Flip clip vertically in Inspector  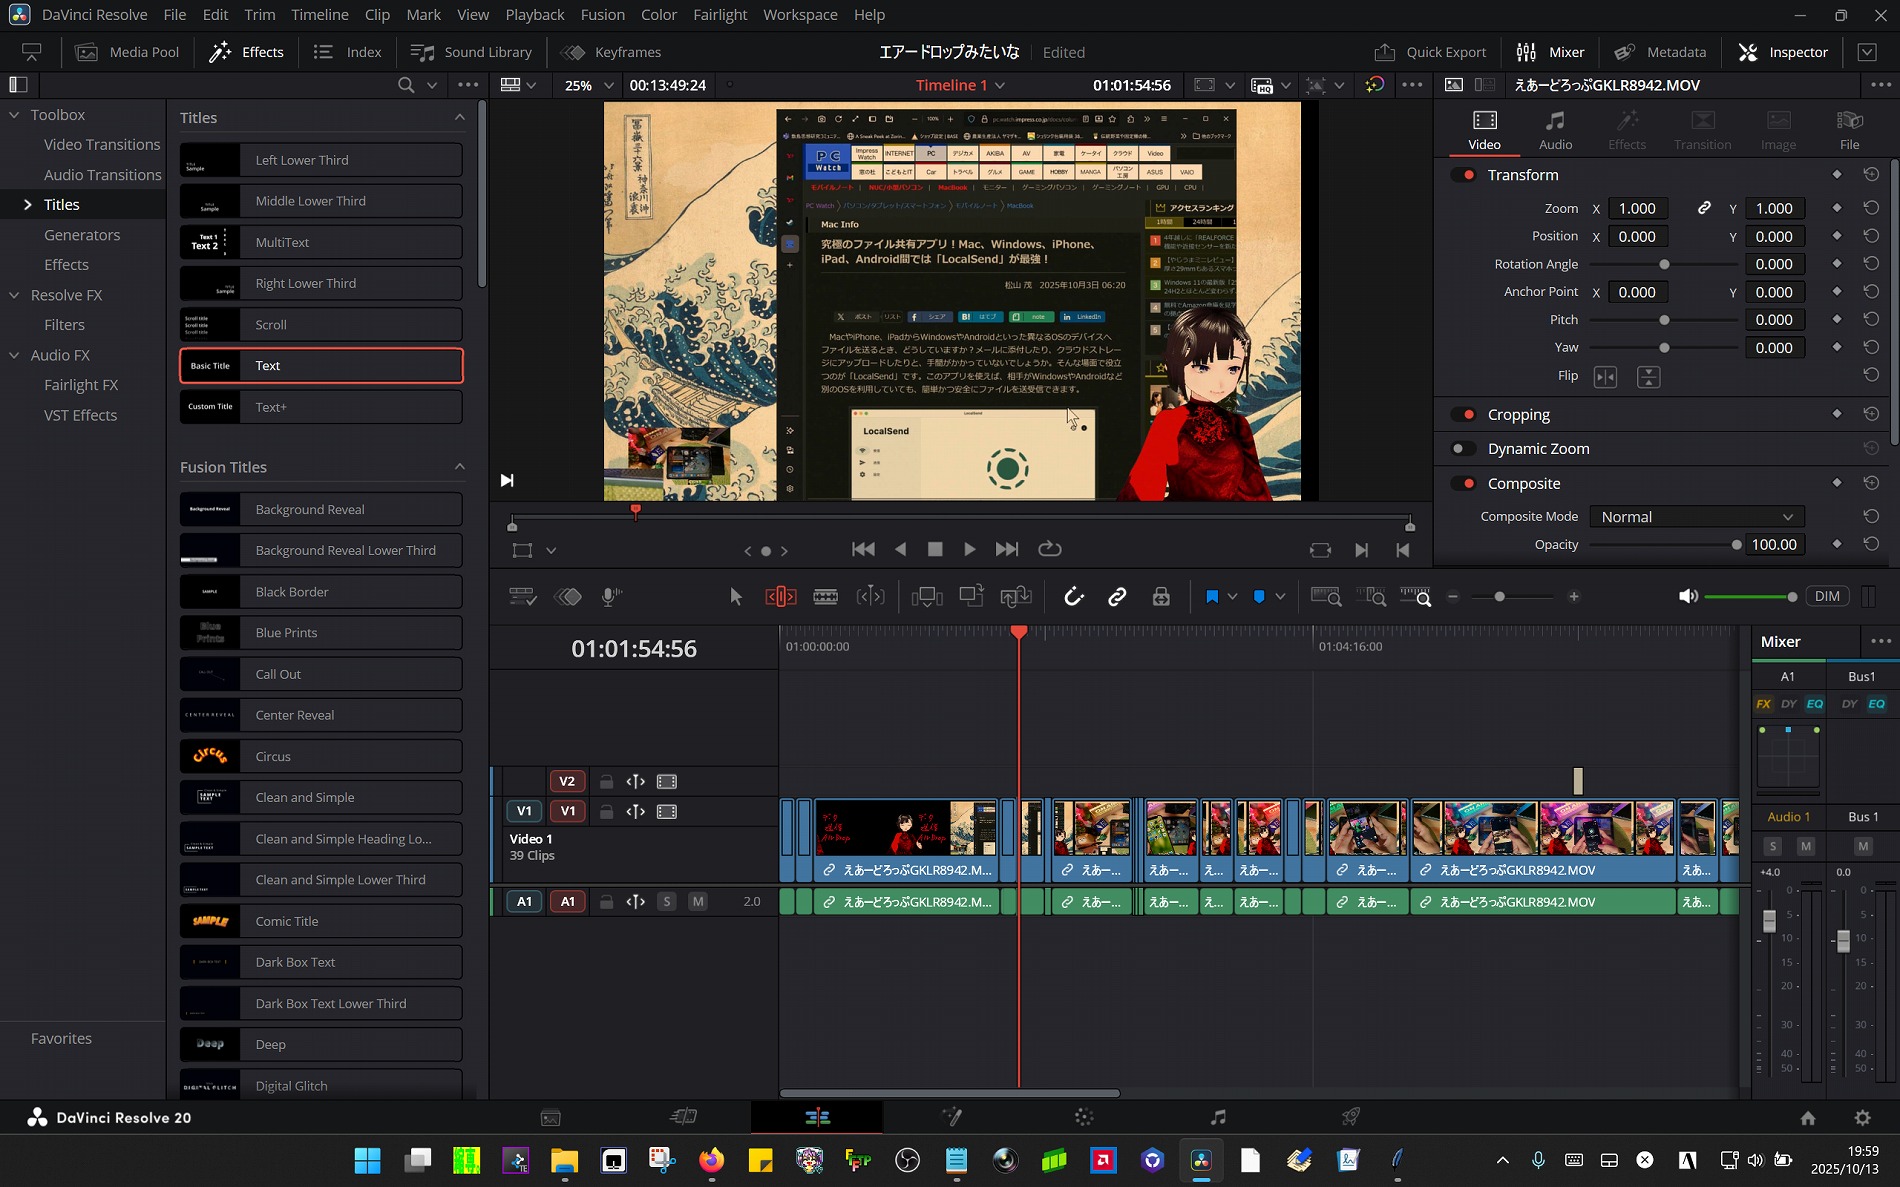point(1649,377)
